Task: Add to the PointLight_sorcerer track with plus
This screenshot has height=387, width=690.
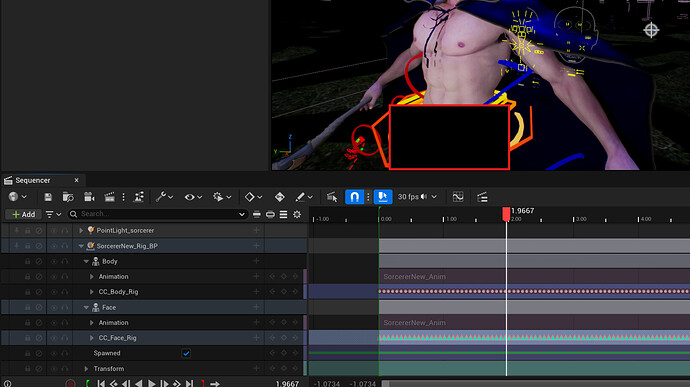Action: (x=256, y=230)
